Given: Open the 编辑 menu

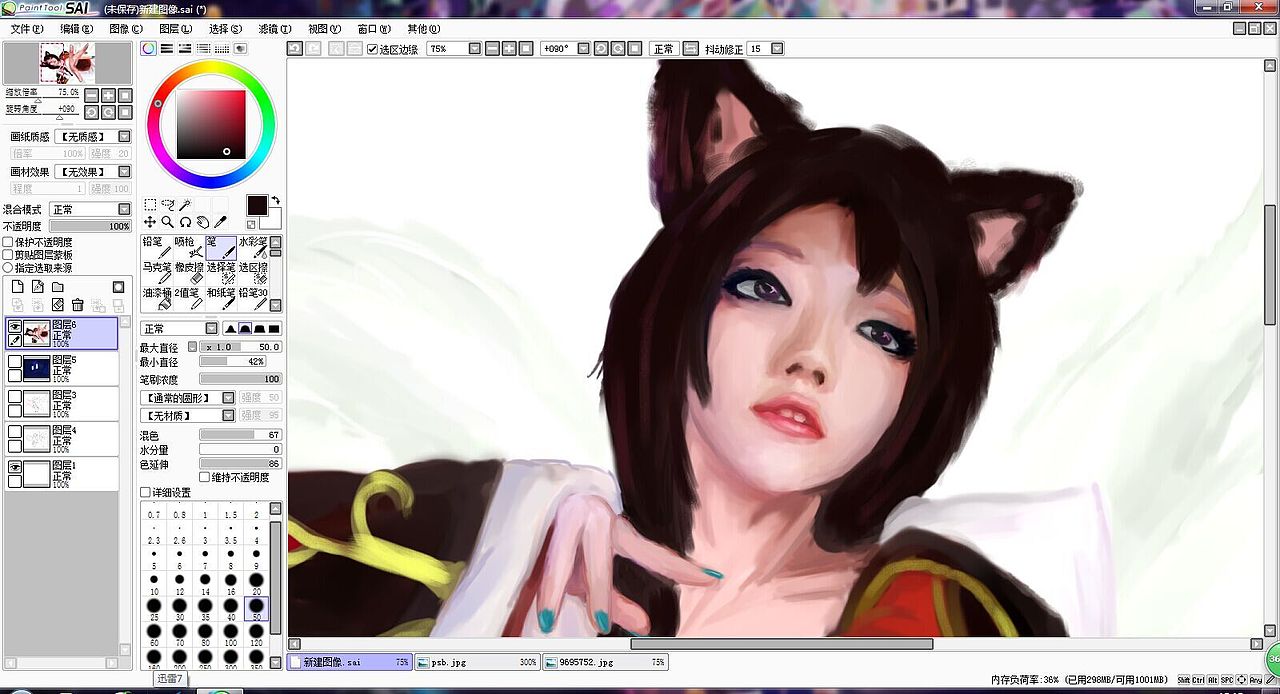Looking at the screenshot, I should tap(77, 29).
